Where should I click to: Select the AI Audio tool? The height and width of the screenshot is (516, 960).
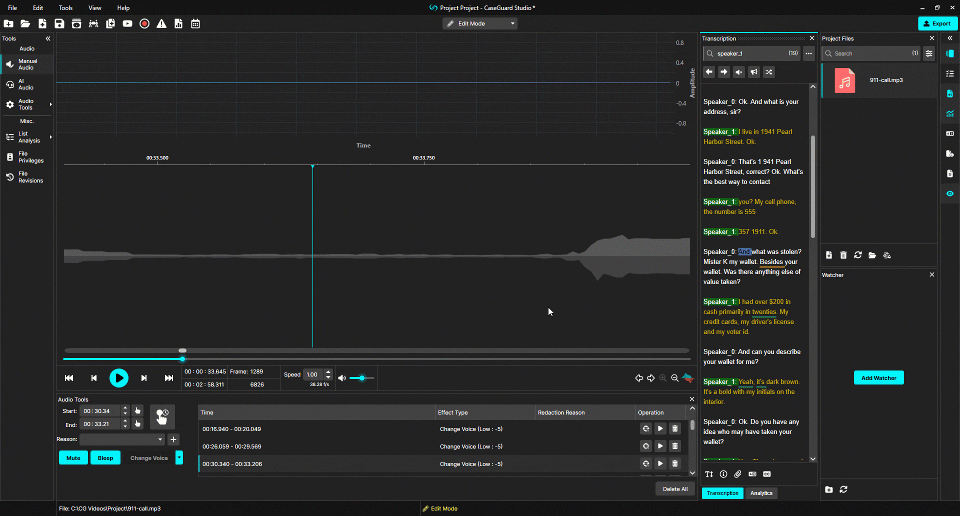(27, 84)
